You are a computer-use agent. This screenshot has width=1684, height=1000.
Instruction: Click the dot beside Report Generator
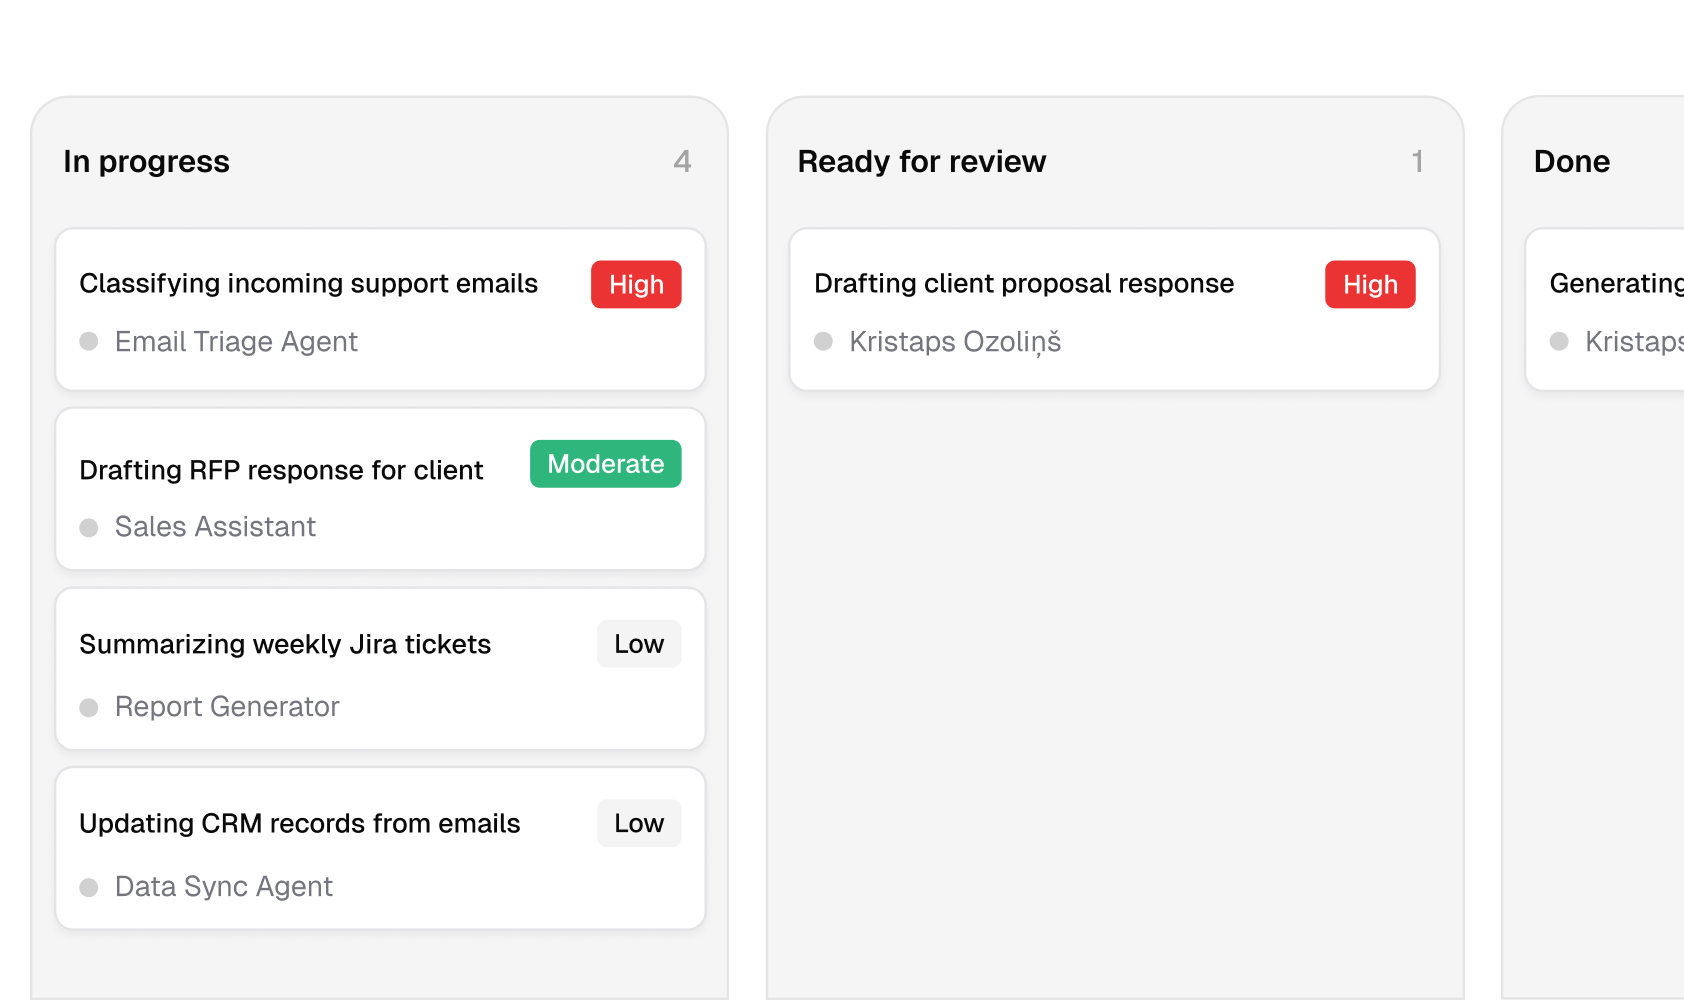tap(89, 706)
